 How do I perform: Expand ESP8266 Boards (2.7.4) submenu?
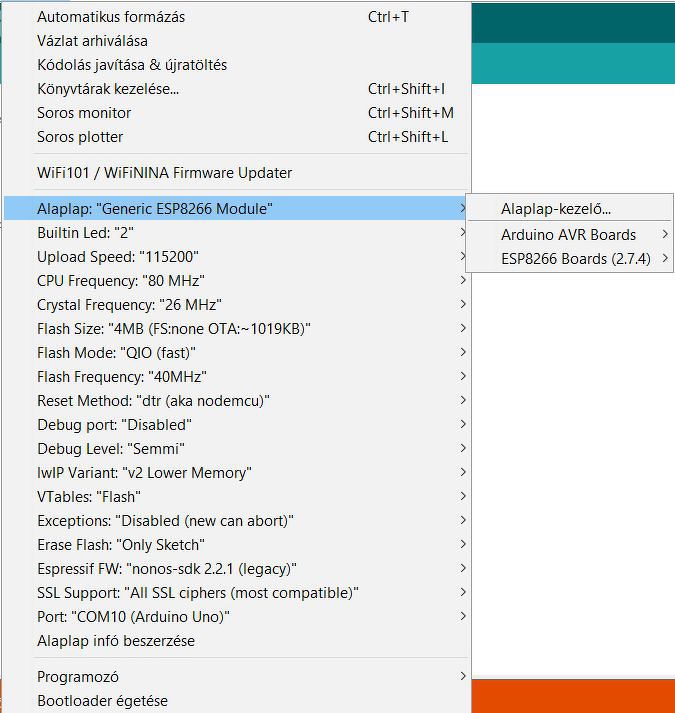(x=575, y=259)
